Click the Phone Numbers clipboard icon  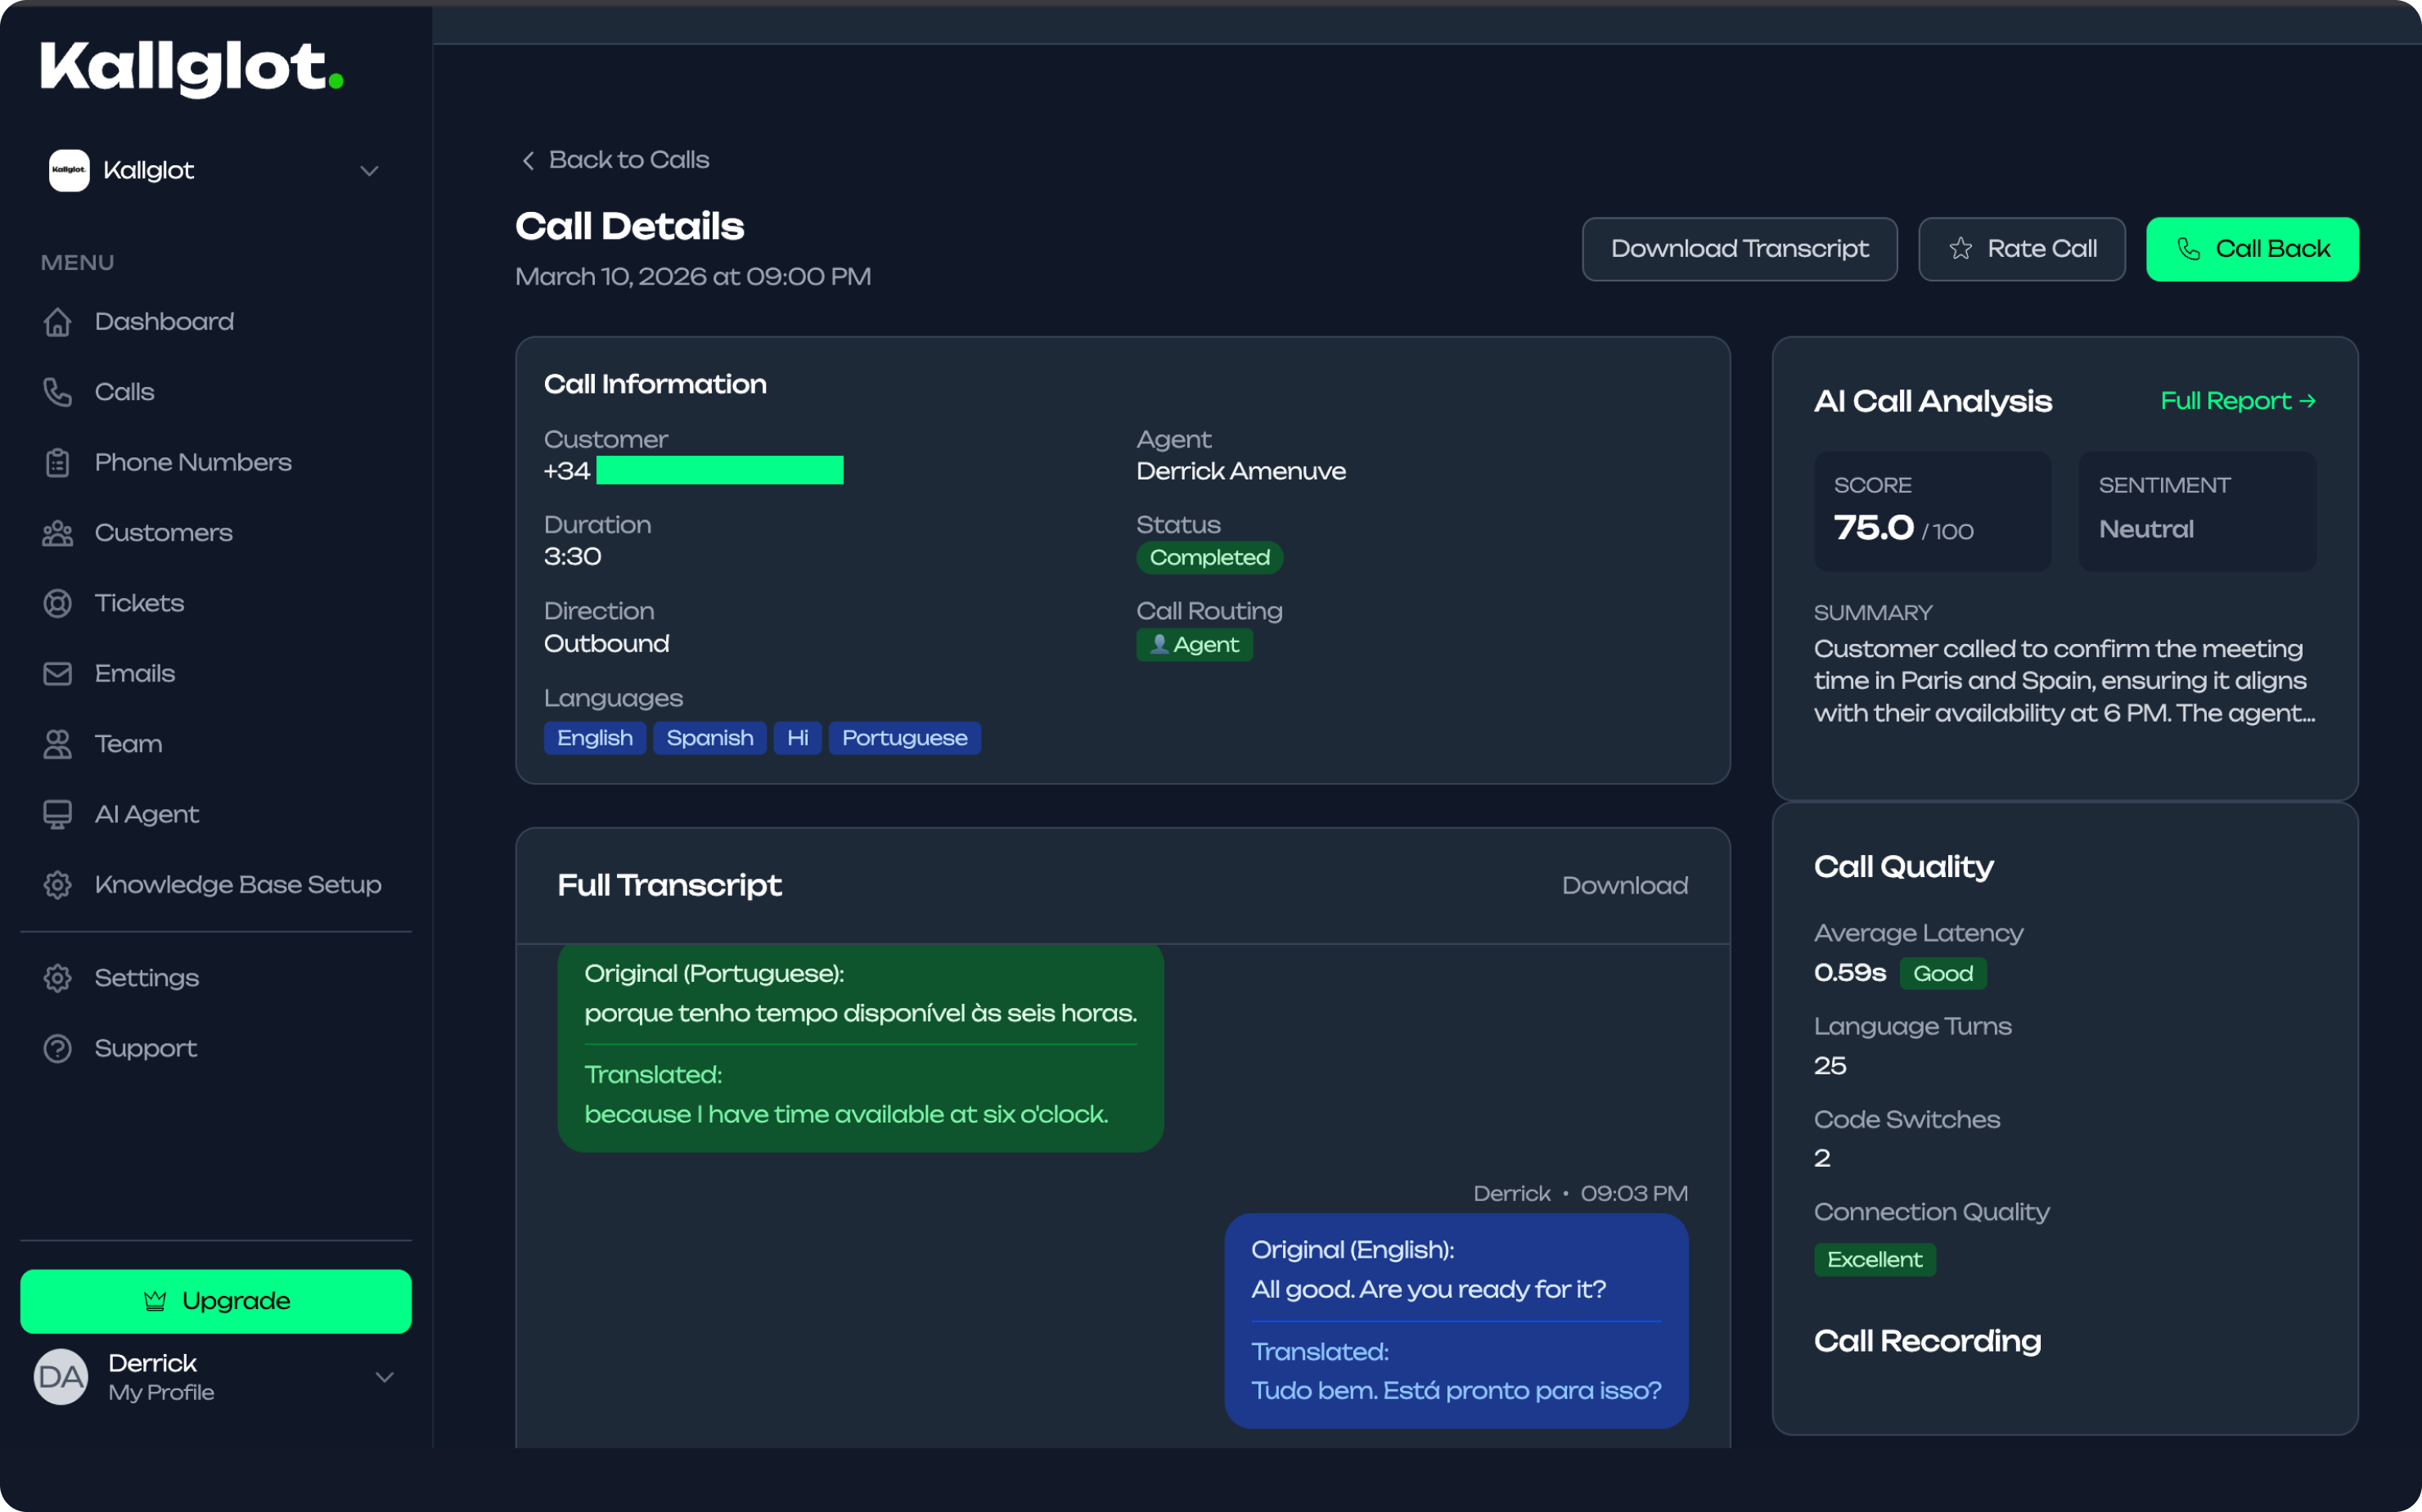[58, 461]
